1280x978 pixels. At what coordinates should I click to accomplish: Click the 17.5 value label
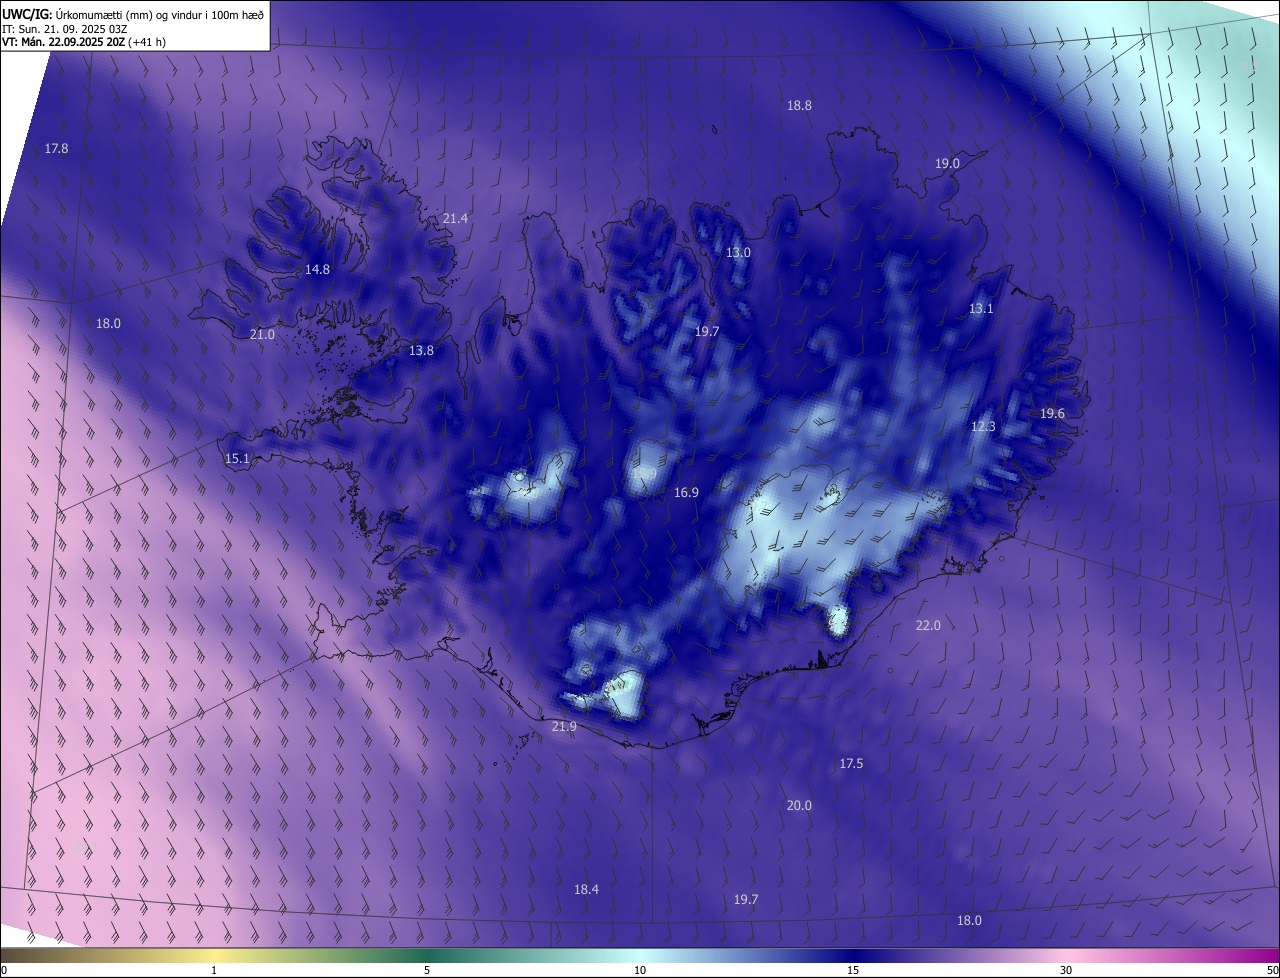pyautogui.click(x=851, y=763)
